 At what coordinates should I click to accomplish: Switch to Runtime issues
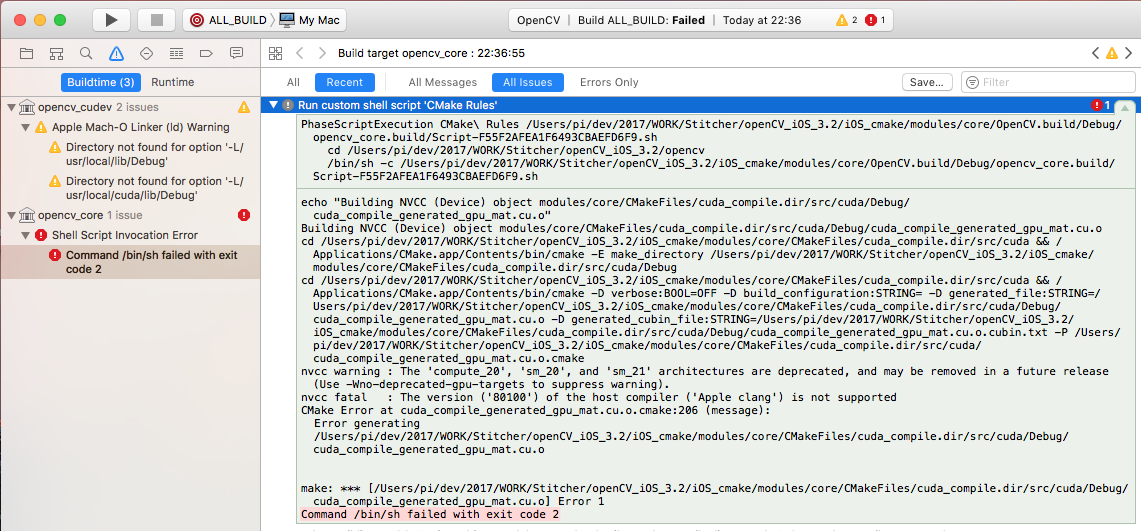(172, 82)
